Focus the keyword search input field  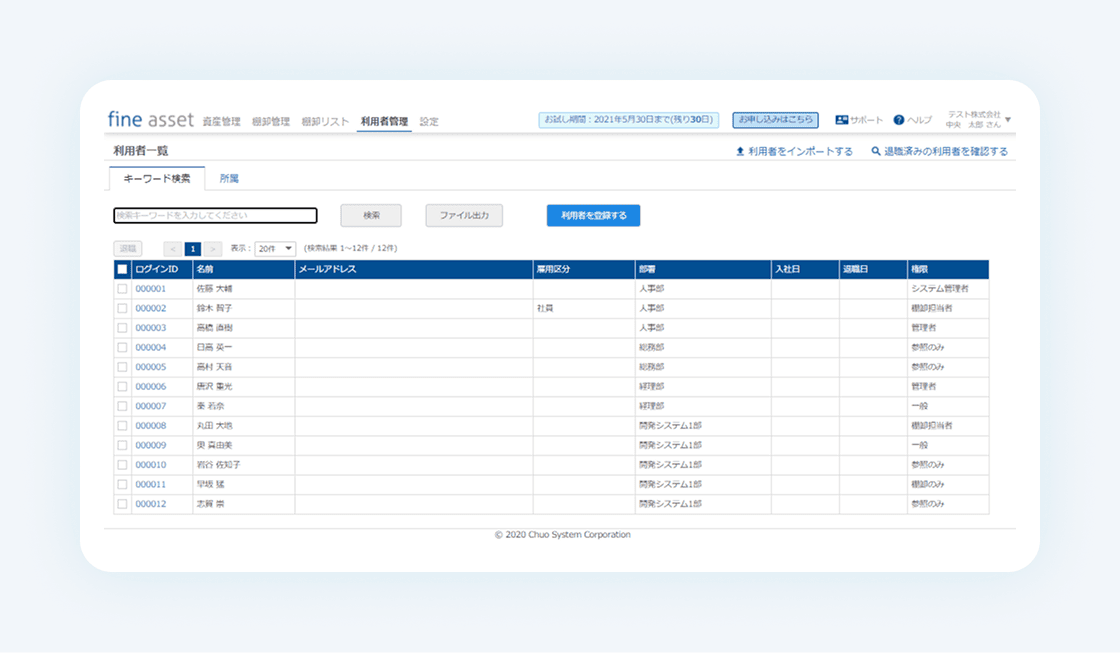[x=215, y=215]
